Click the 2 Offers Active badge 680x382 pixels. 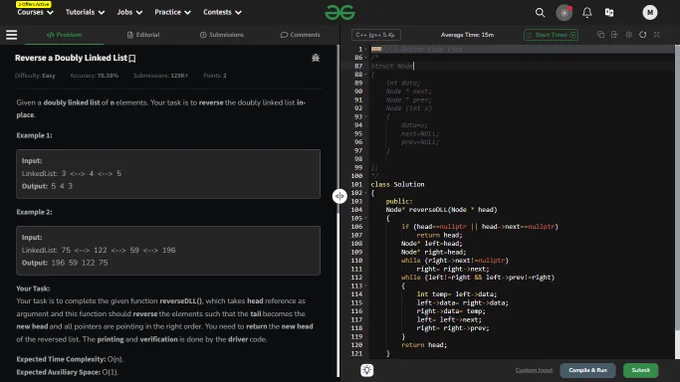tap(33, 4)
